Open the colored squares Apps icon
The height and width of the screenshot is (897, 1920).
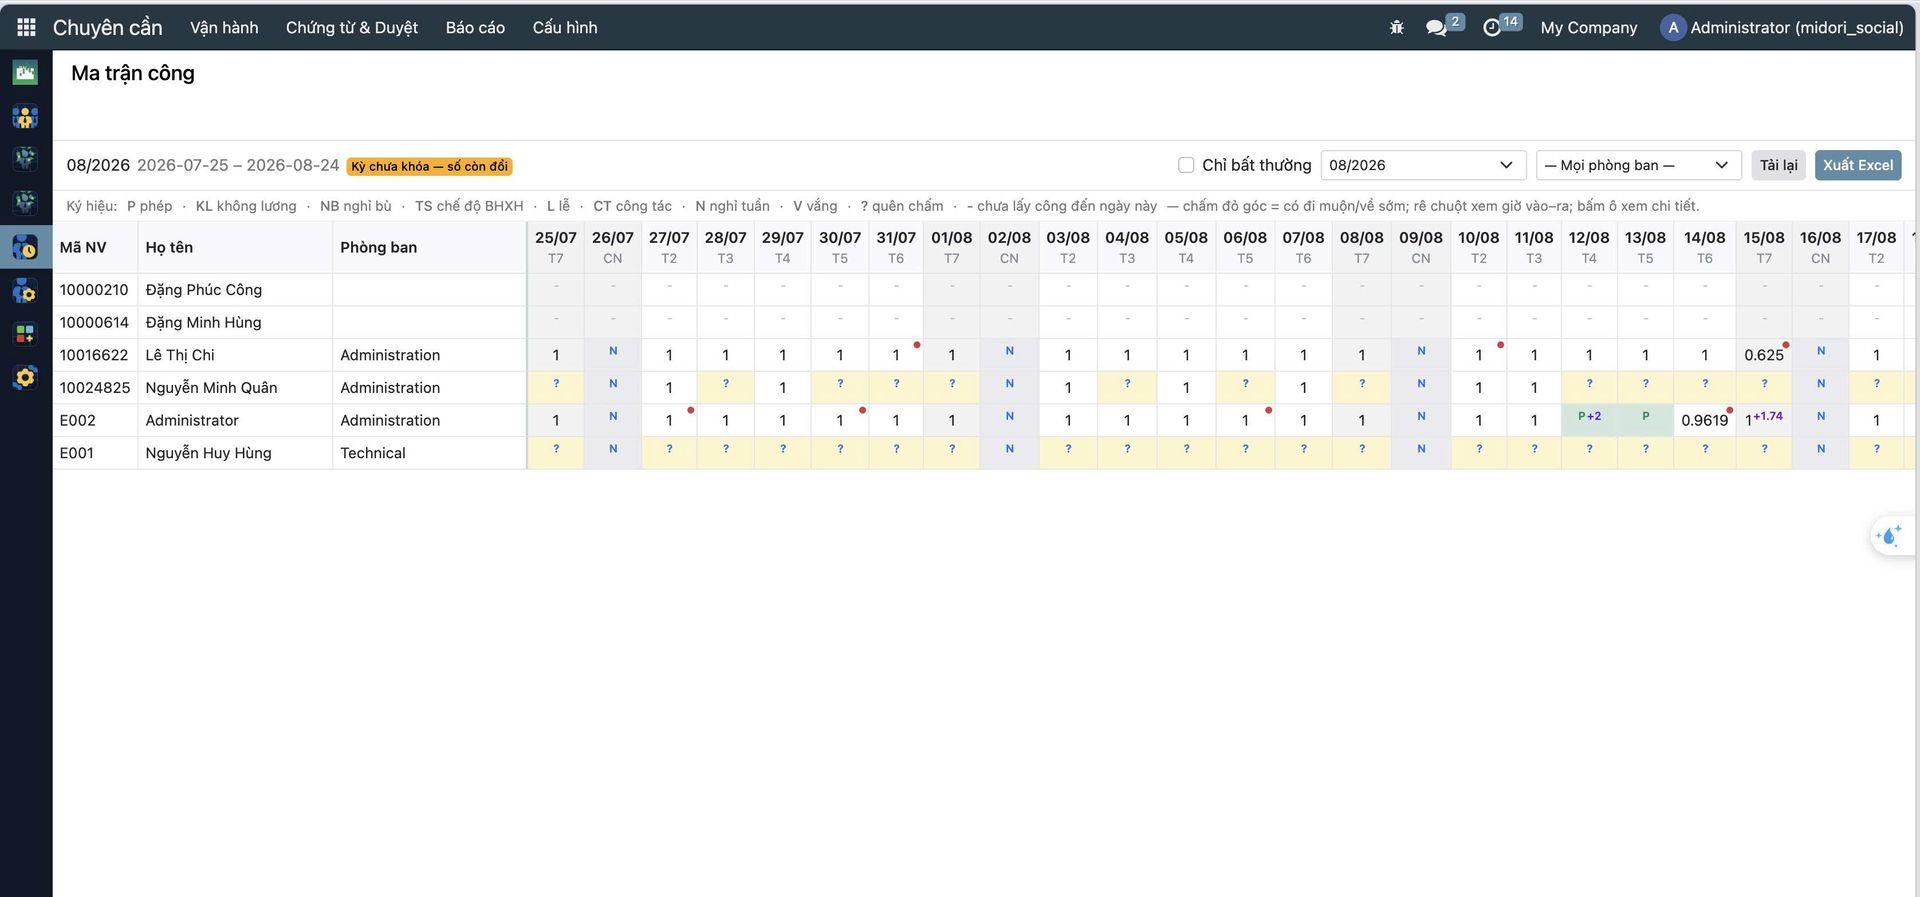[x=25, y=334]
